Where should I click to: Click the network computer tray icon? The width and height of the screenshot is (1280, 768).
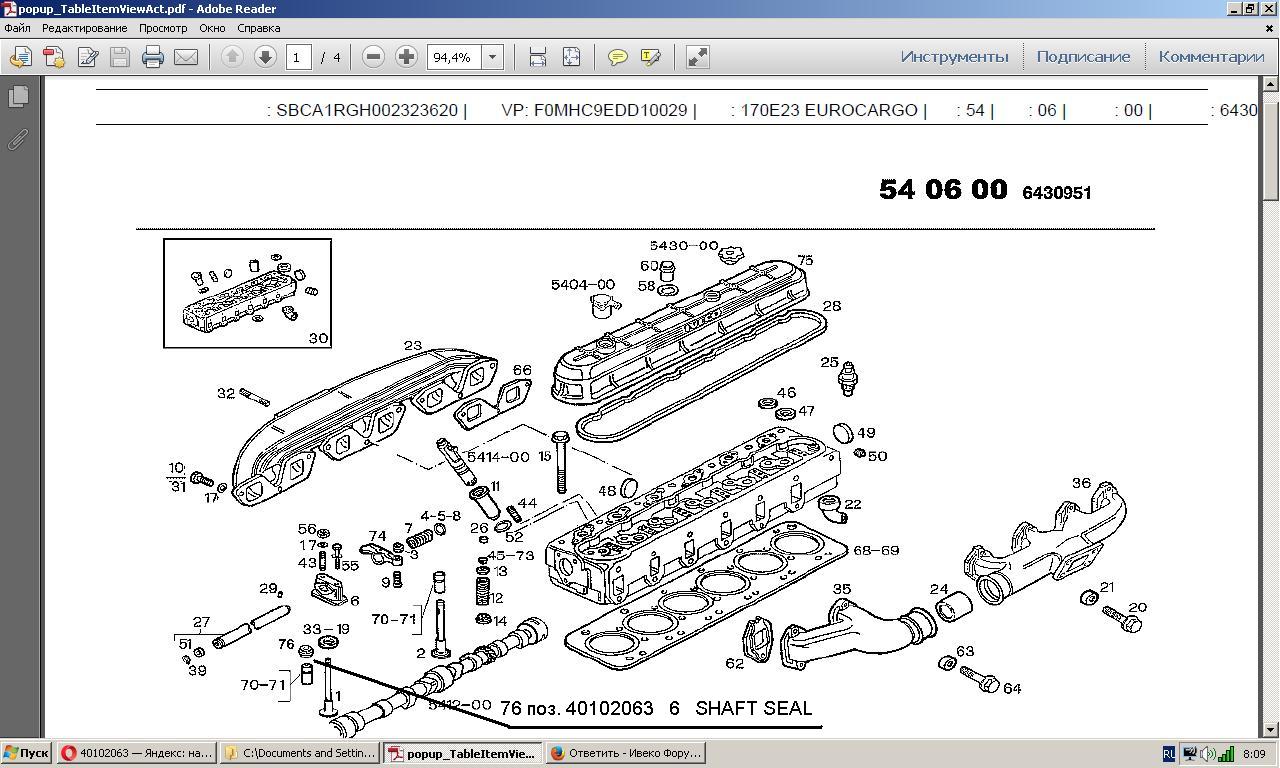(x=1189, y=754)
